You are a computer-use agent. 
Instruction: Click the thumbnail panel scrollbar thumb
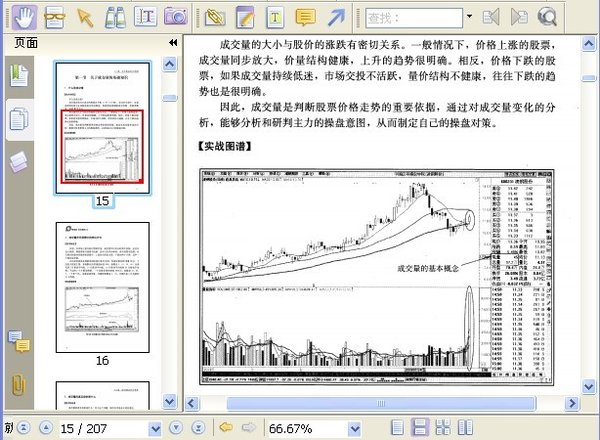coord(170,98)
